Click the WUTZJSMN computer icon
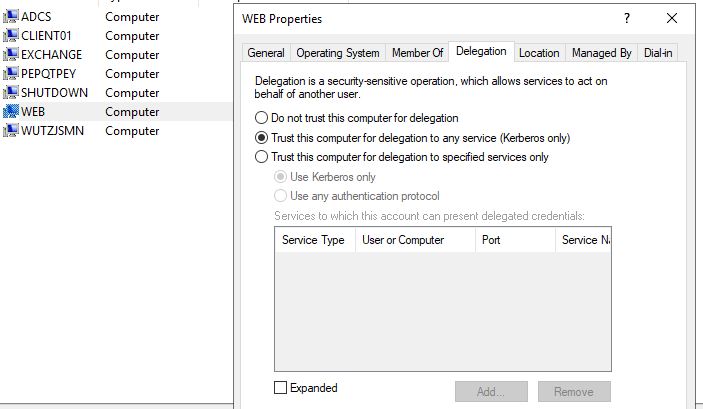 (x=11, y=131)
